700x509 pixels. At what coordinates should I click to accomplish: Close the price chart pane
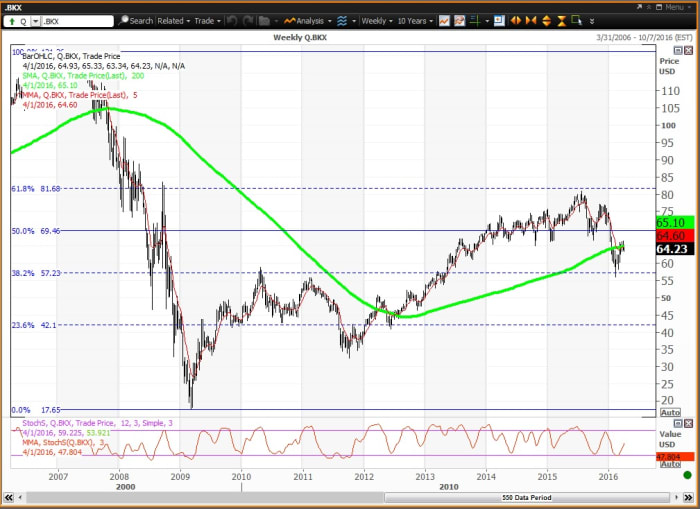coord(688,50)
